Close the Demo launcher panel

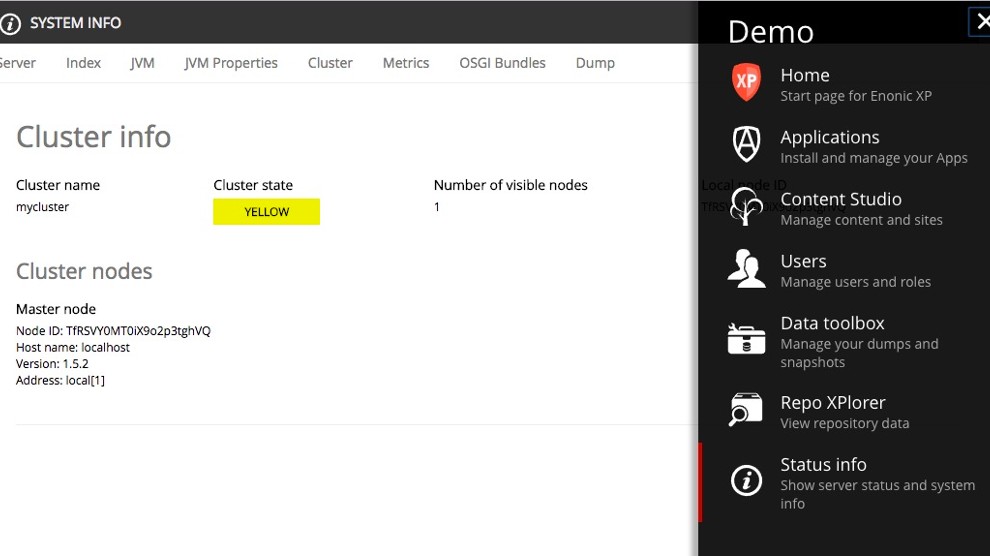pyautogui.click(x=982, y=22)
